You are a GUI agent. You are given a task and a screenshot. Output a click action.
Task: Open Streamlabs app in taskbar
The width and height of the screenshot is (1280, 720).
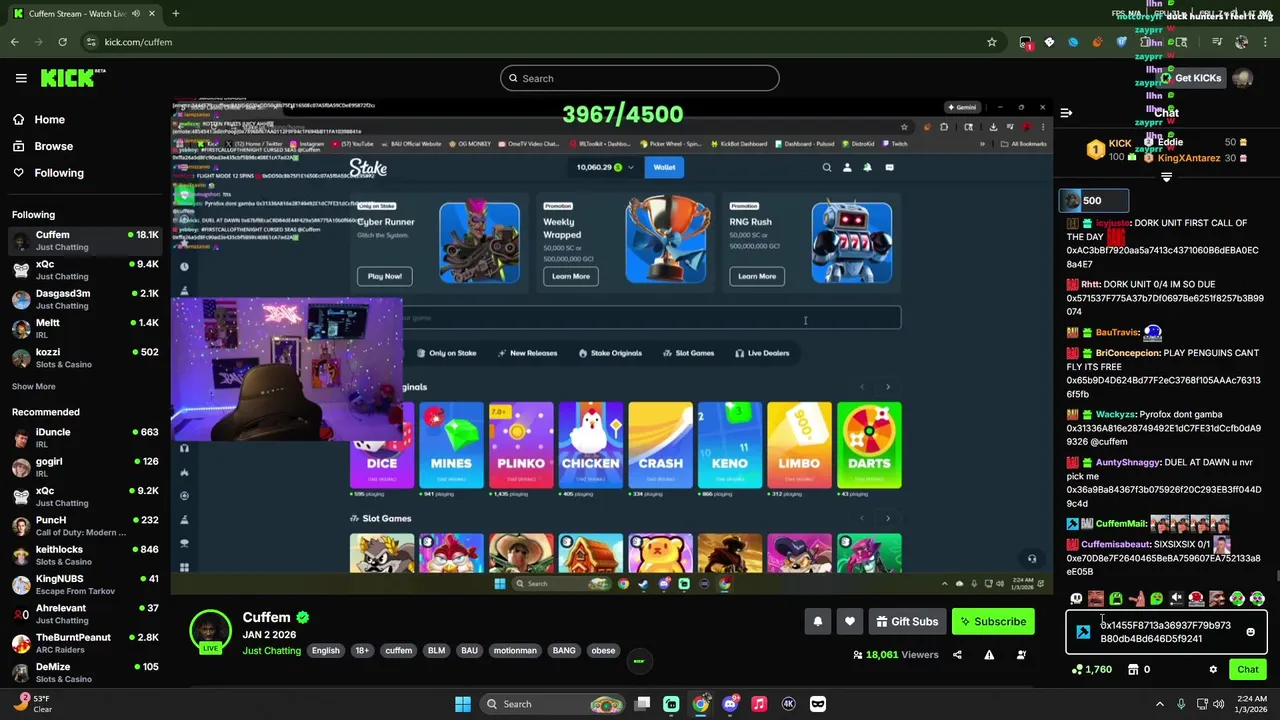[x=671, y=704]
